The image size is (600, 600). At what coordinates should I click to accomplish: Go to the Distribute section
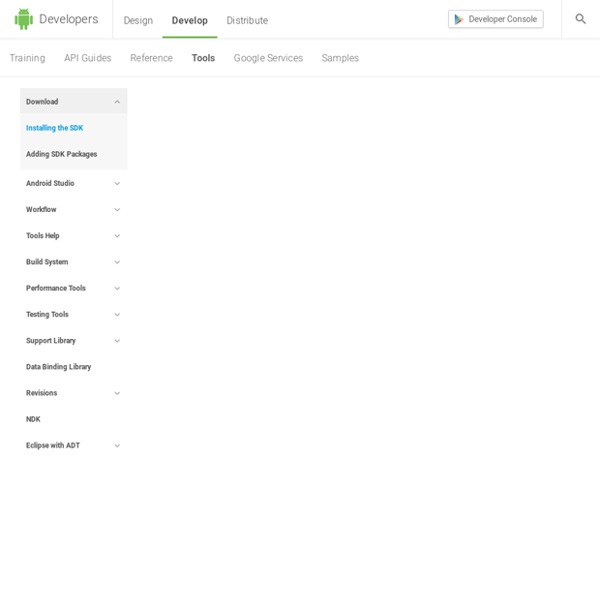point(247,20)
